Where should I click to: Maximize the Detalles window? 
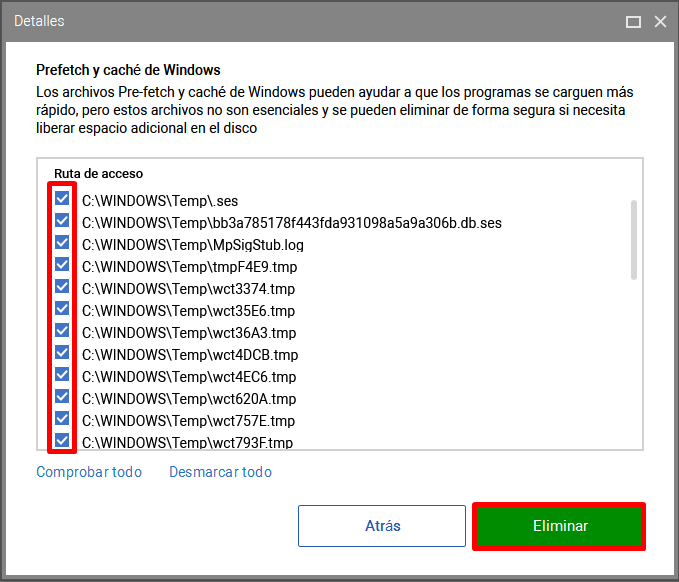point(633,21)
